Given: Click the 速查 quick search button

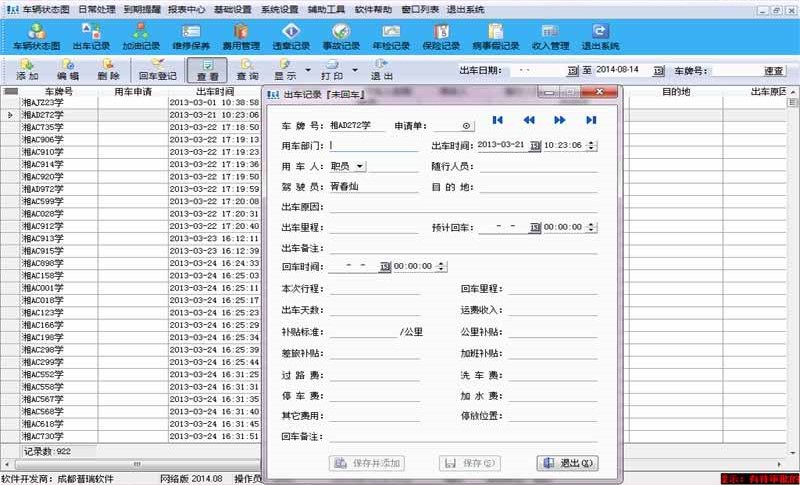Looking at the screenshot, I should tap(773, 71).
